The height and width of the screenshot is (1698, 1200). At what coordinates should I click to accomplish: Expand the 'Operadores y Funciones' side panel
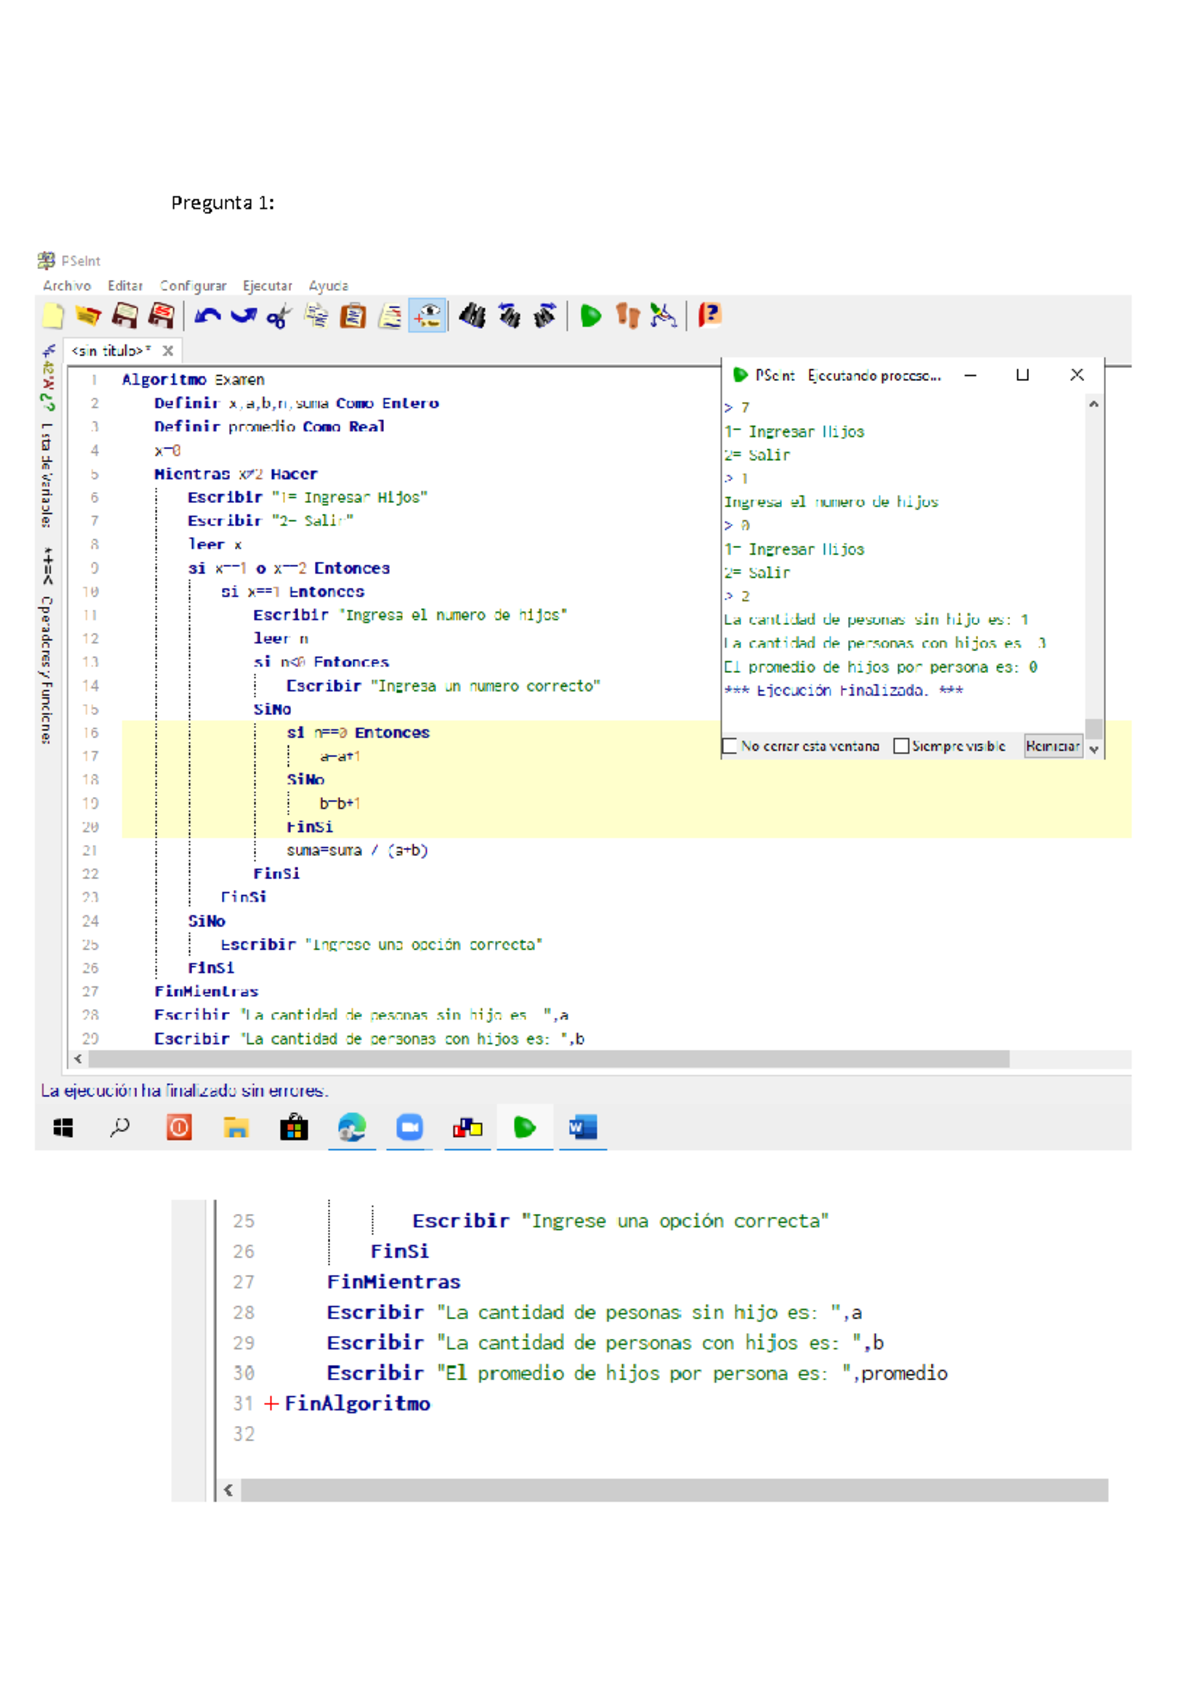tap(46, 657)
